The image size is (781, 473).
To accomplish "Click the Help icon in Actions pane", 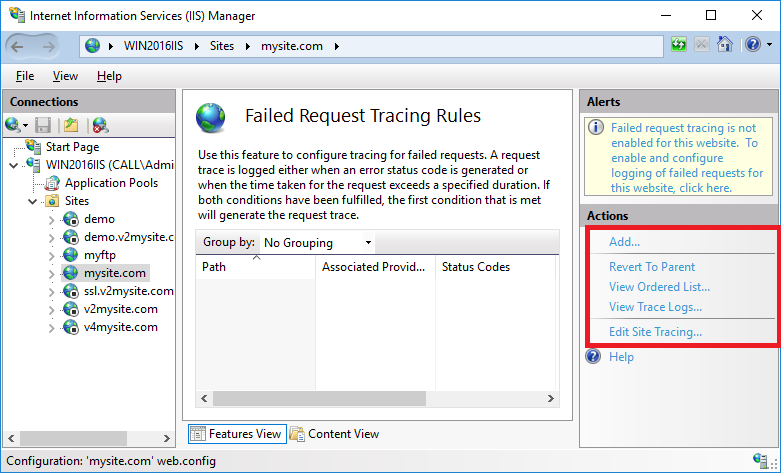I will [x=593, y=356].
